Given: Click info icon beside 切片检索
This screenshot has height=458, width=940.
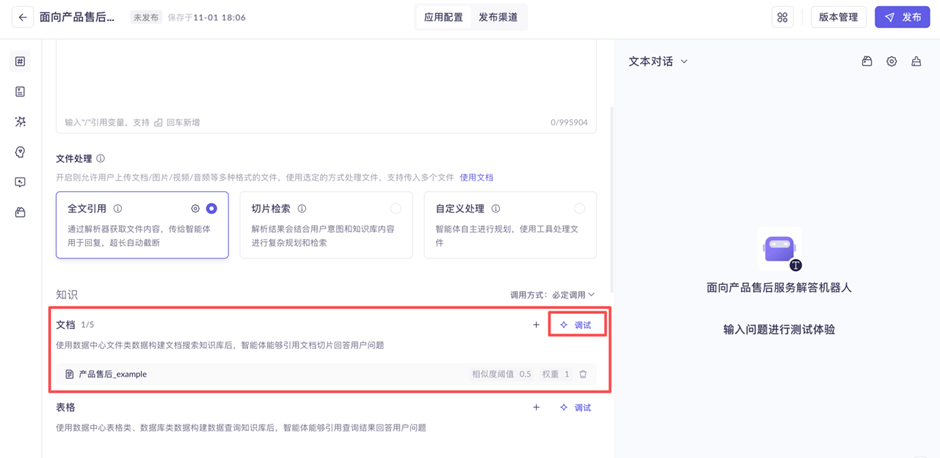Looking at the screenshot, I should [x=302, y=209].
